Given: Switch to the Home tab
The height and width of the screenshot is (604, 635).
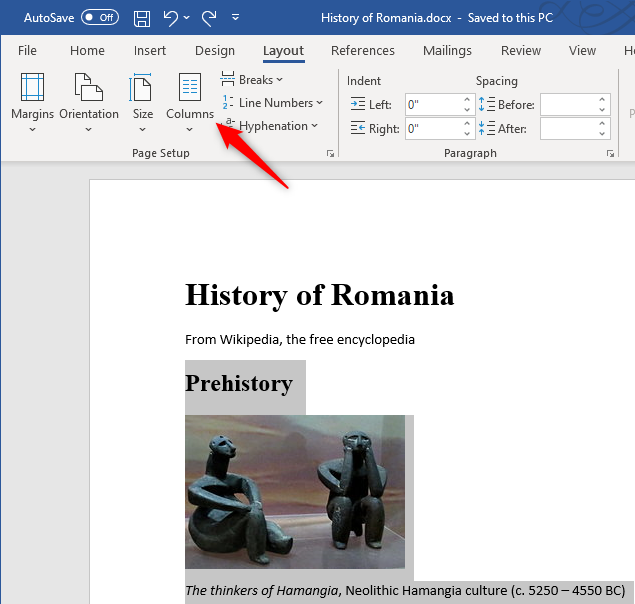Looking at the screenshot, I should tap(87, 51).
